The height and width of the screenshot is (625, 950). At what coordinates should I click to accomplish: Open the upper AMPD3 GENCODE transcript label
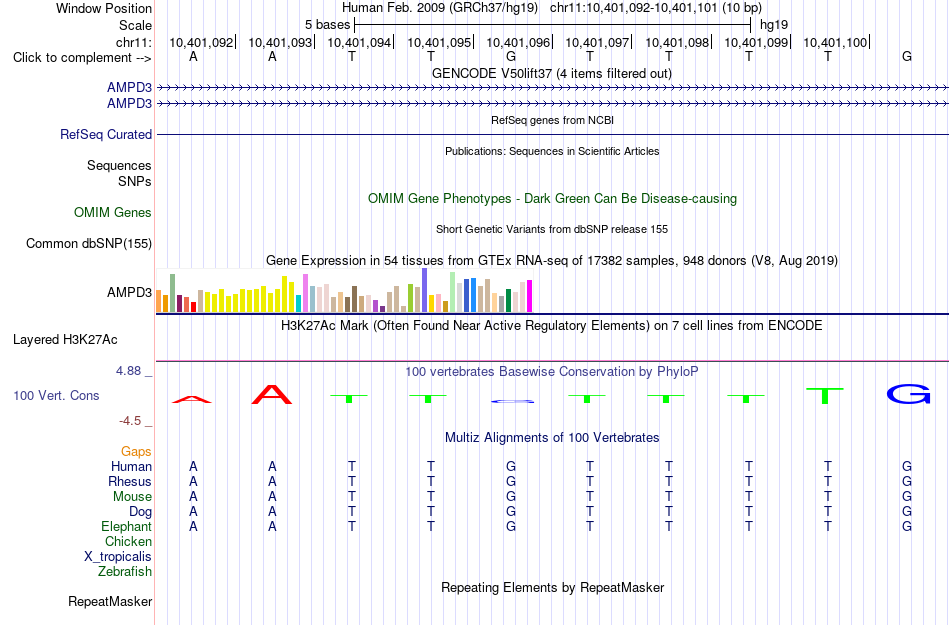(129, 88)
